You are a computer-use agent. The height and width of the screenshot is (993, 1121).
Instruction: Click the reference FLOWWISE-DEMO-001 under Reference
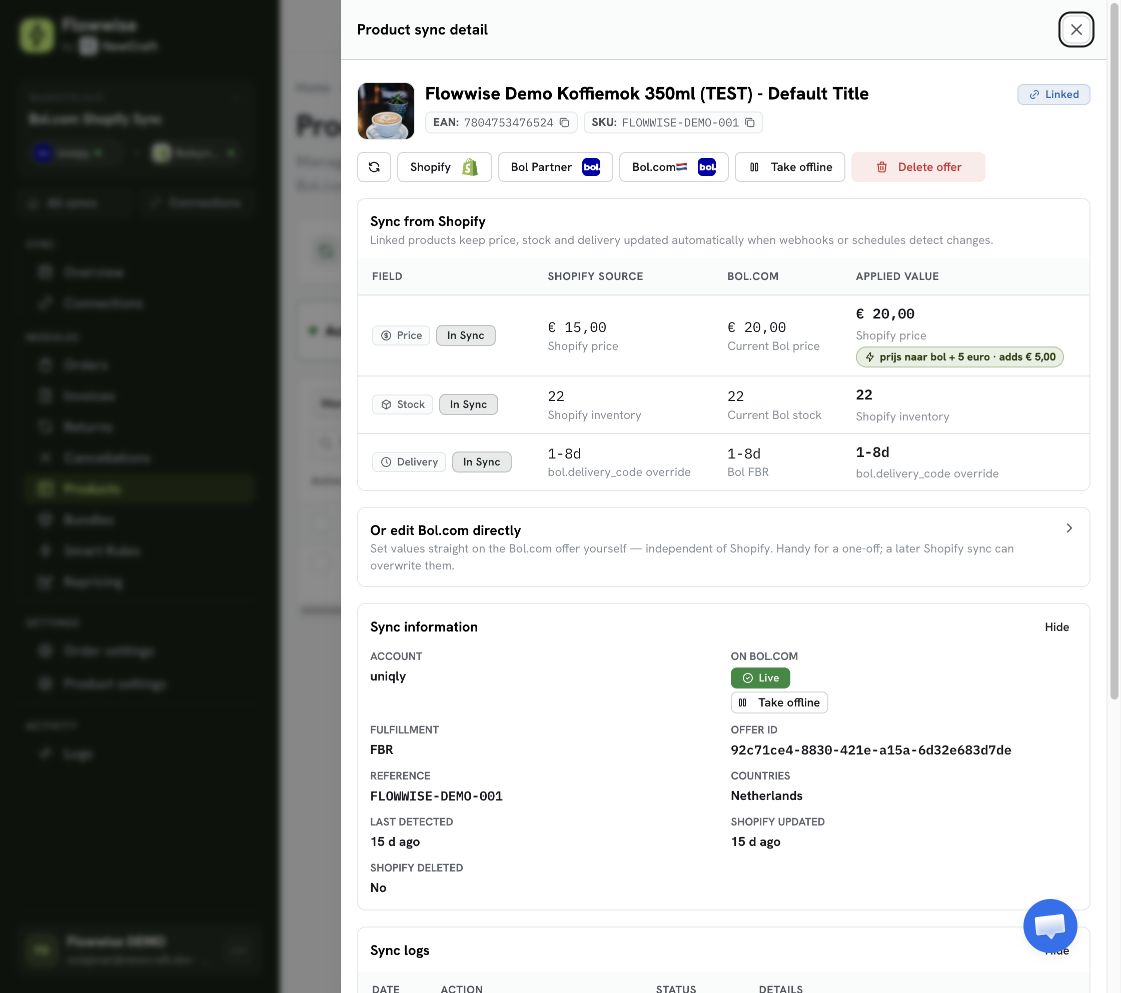(x=436, y=796)
